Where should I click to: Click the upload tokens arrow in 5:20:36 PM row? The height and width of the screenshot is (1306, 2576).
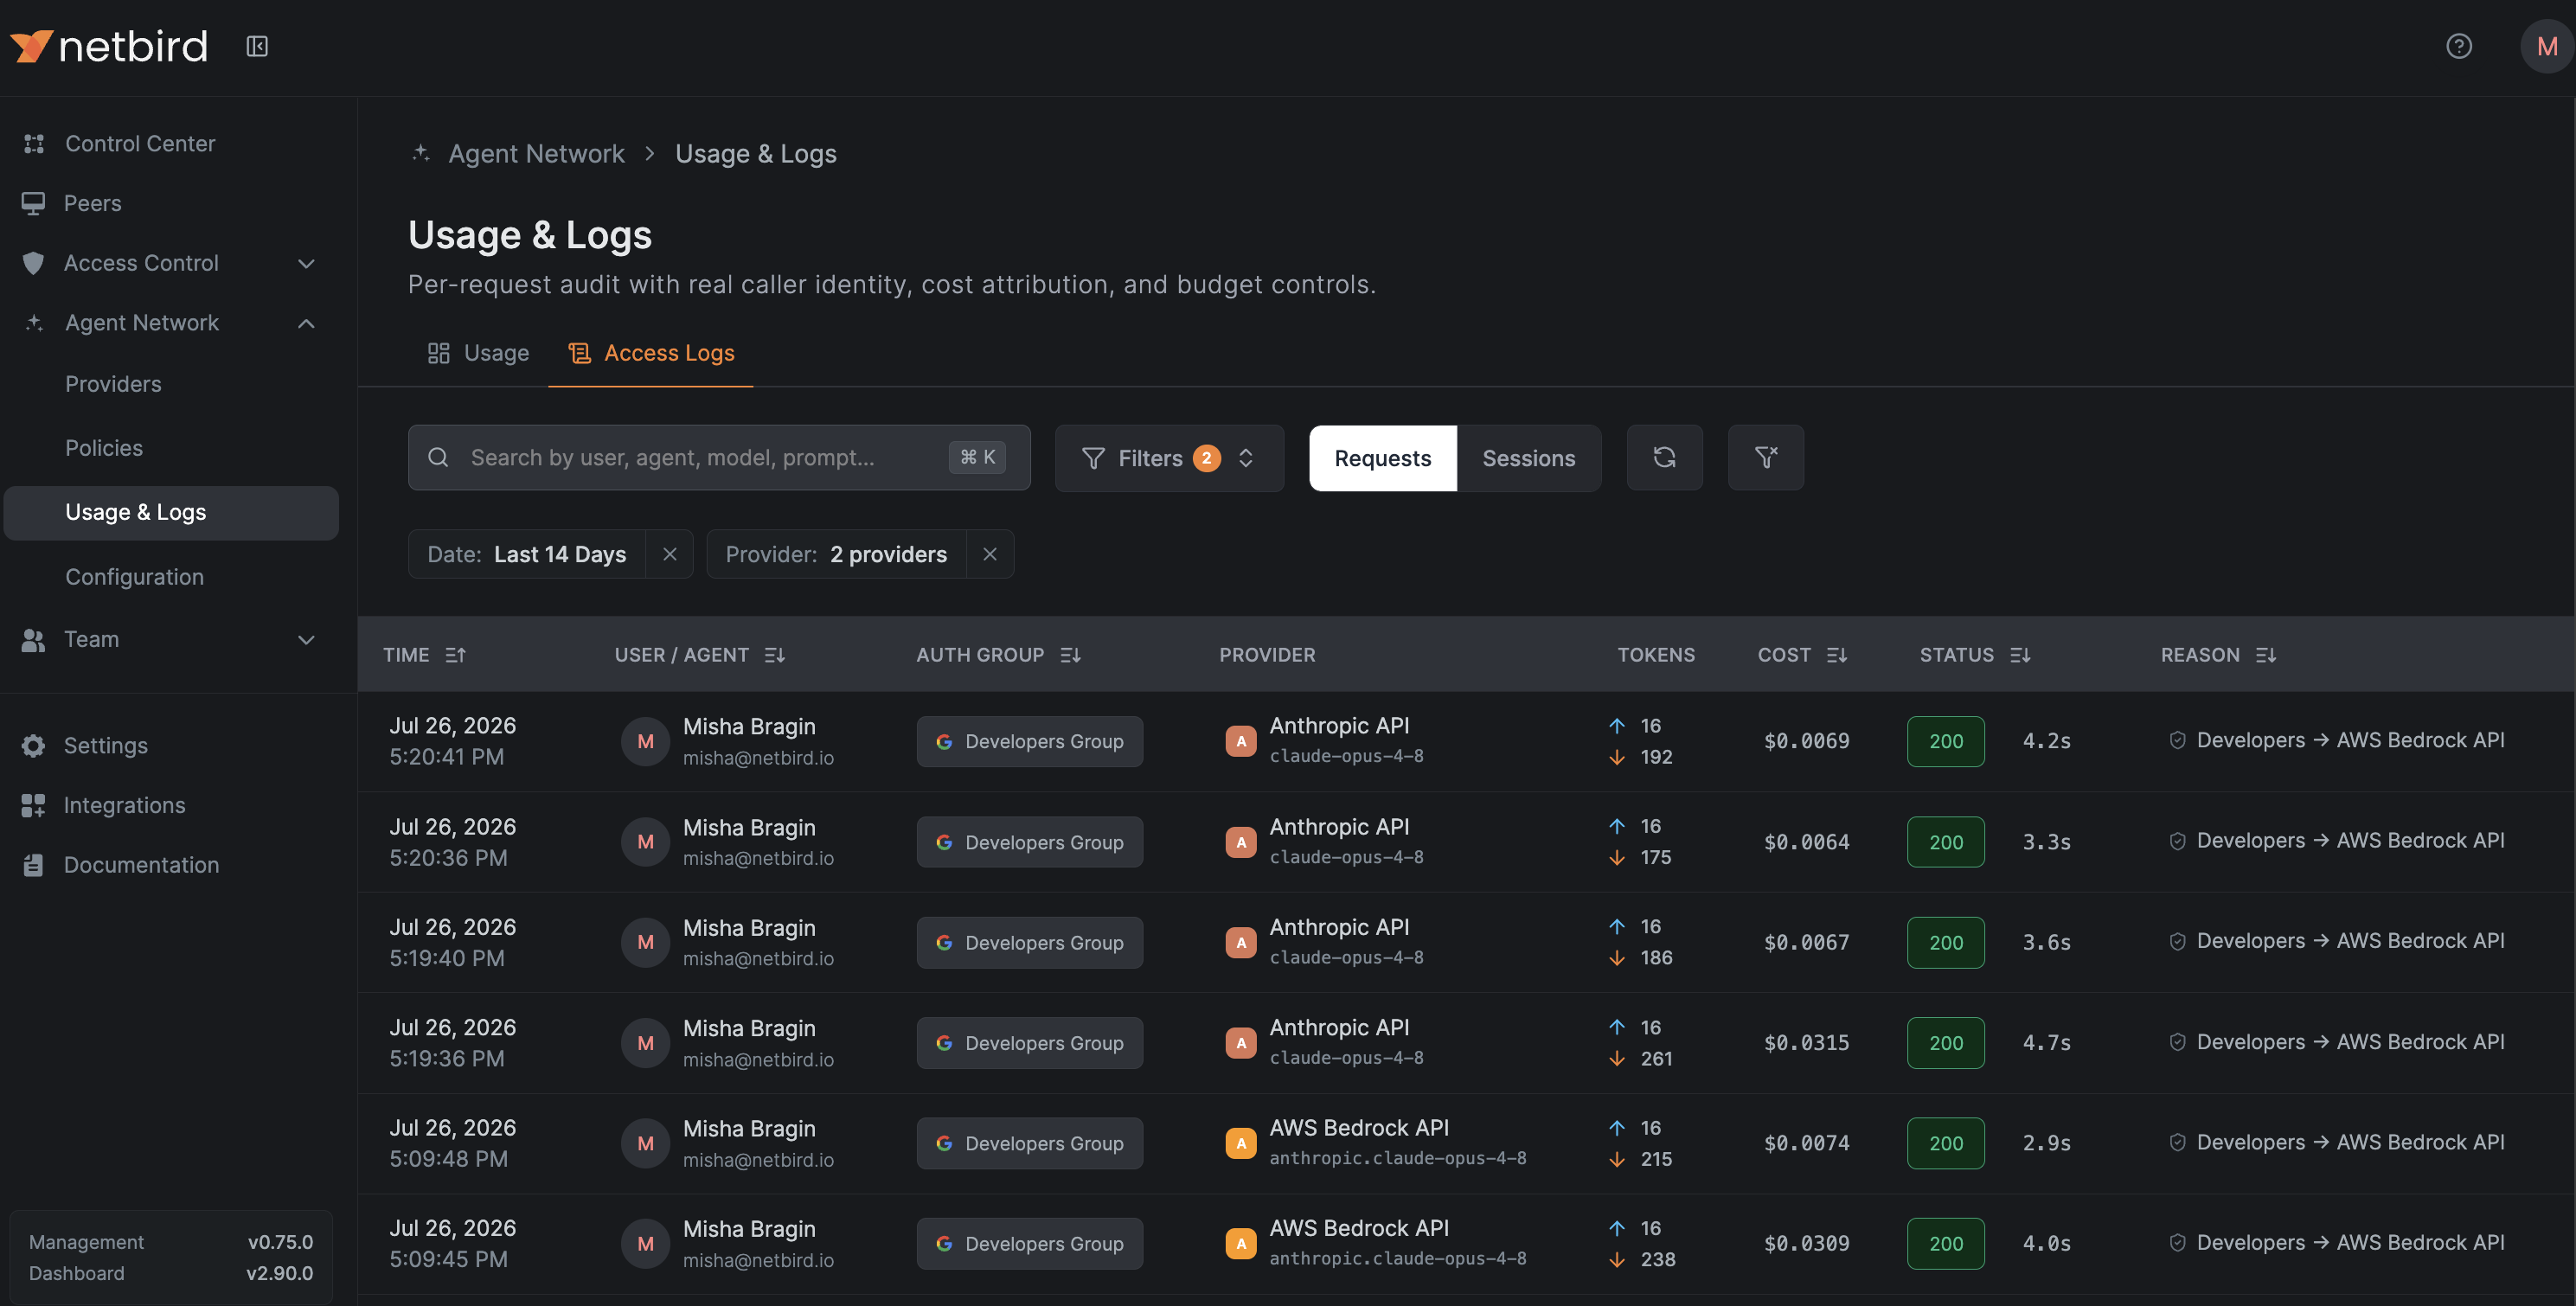(x=1617, y=826)
